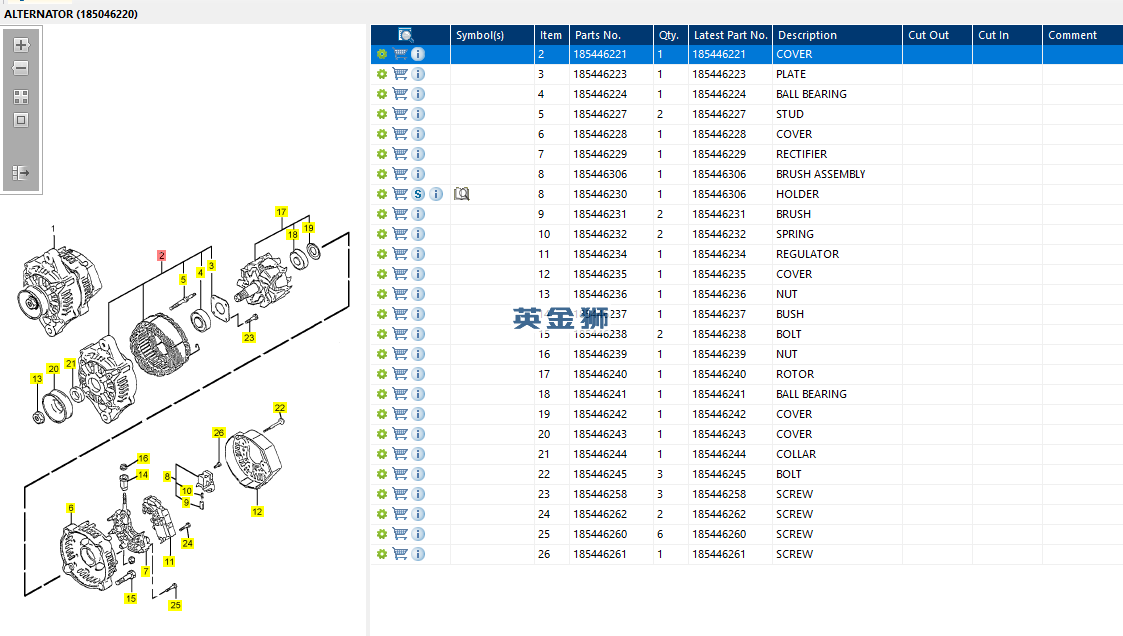Click supersession S icon on HOLDER row
This screenshot has width=1123, height=636.
pyautogui.click(x=418, y=194)
